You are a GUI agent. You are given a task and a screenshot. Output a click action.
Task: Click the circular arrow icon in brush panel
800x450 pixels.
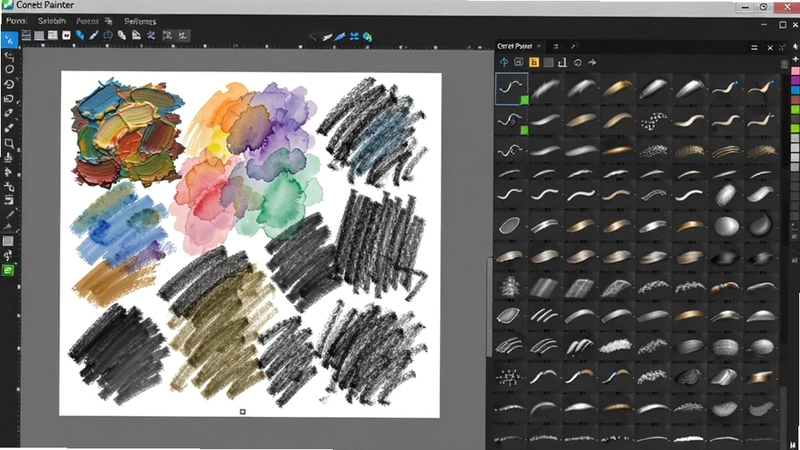578,62
